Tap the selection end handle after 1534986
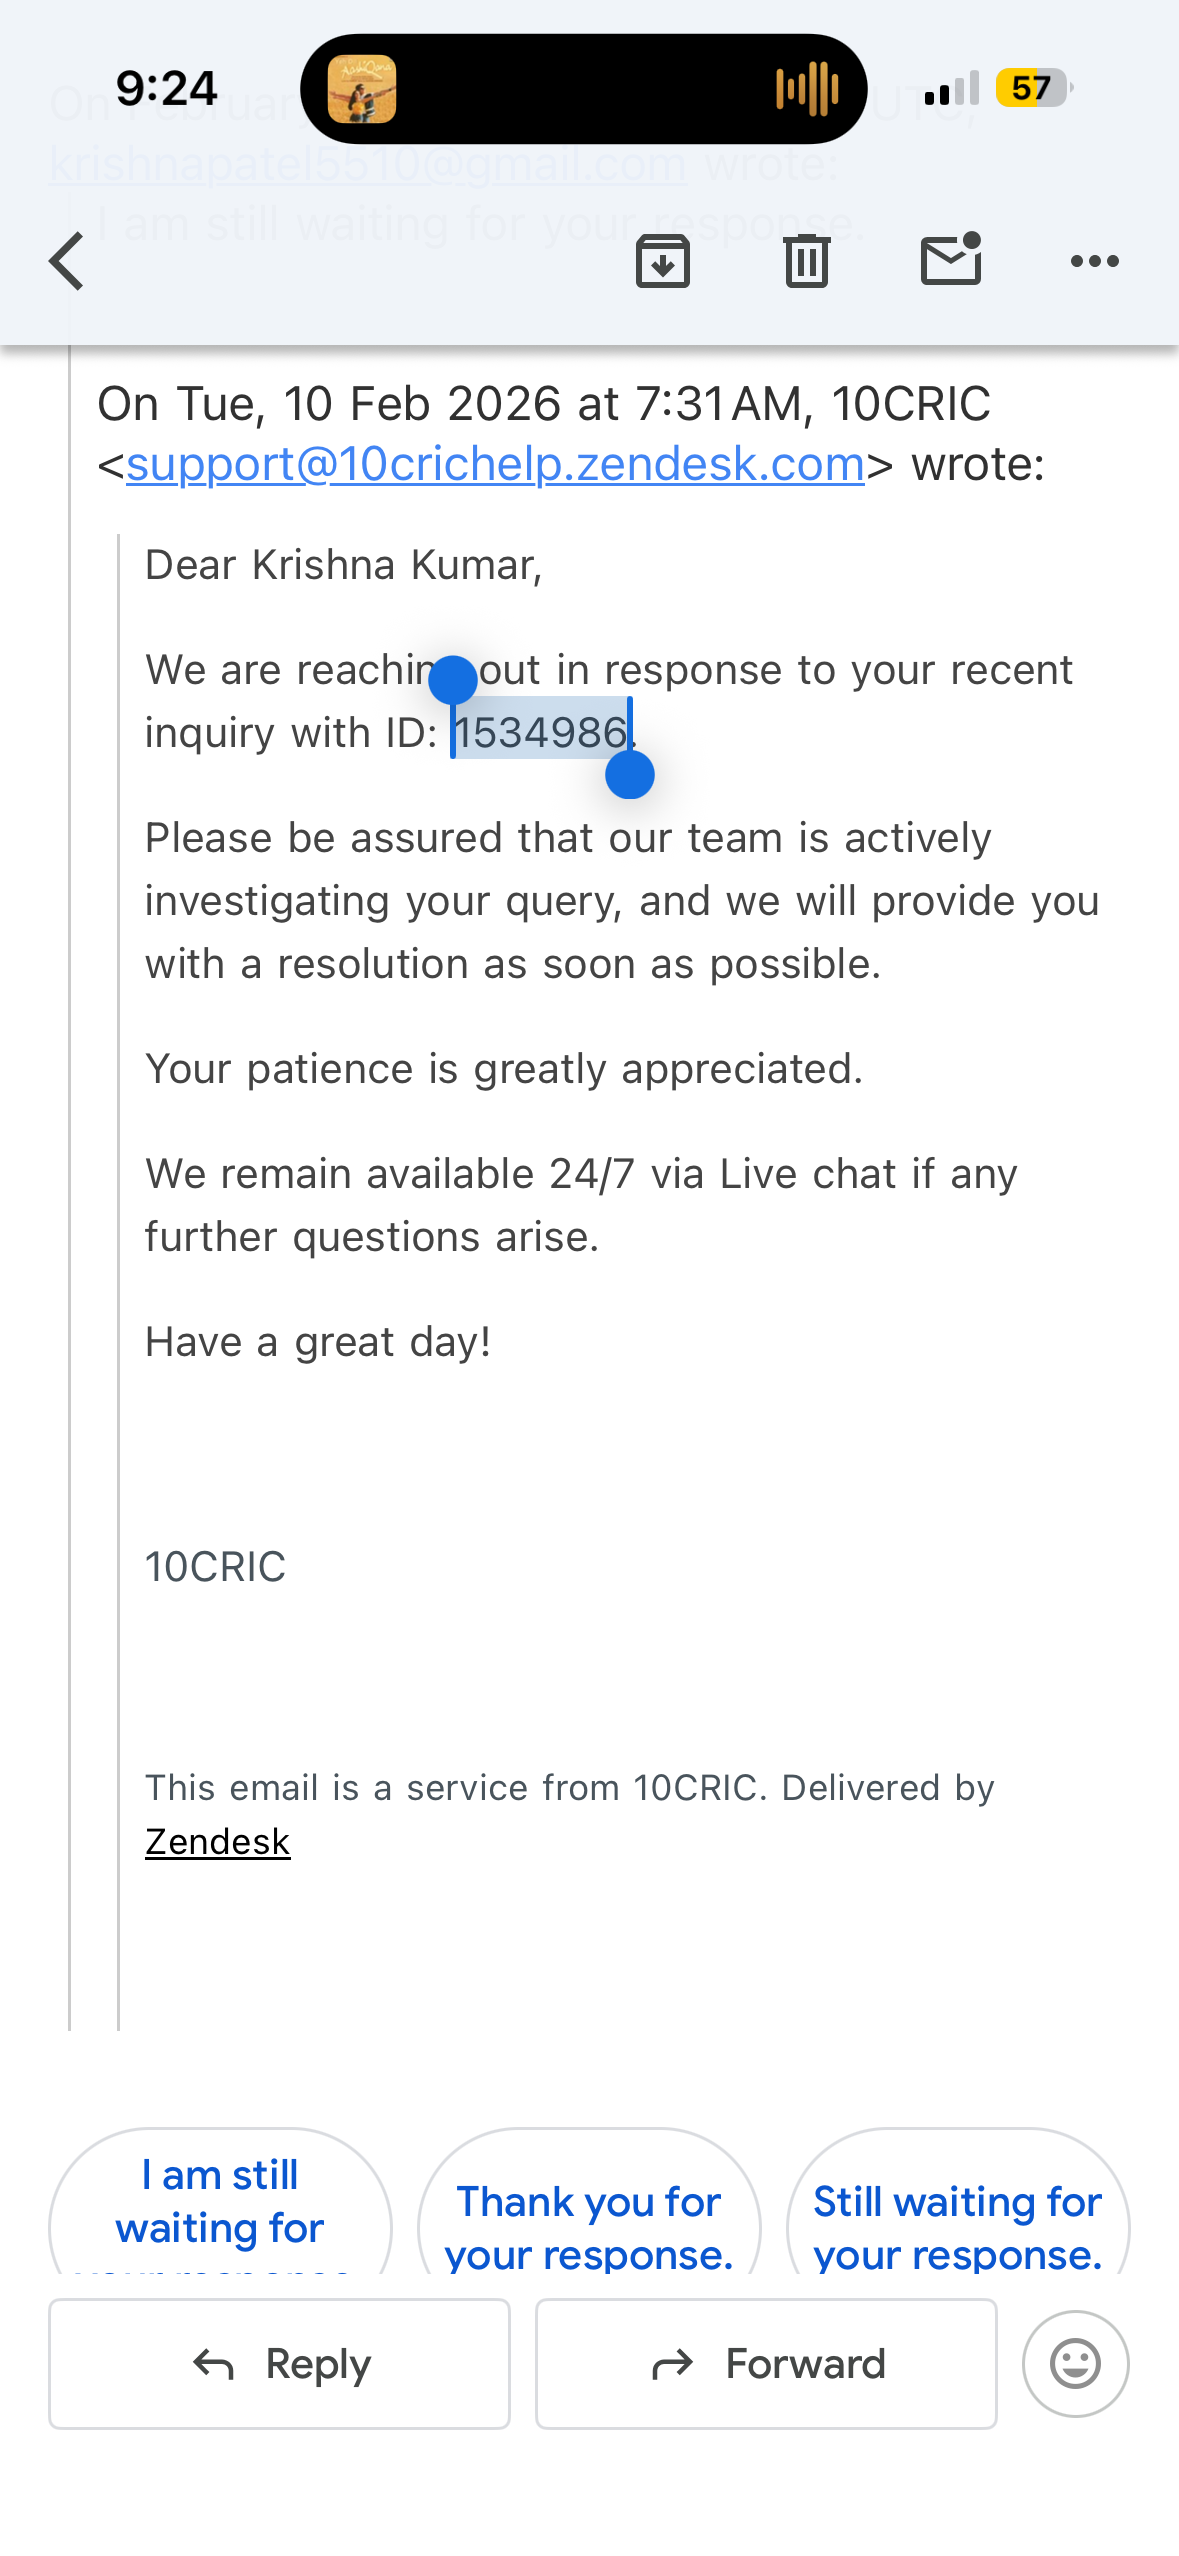 630,775
